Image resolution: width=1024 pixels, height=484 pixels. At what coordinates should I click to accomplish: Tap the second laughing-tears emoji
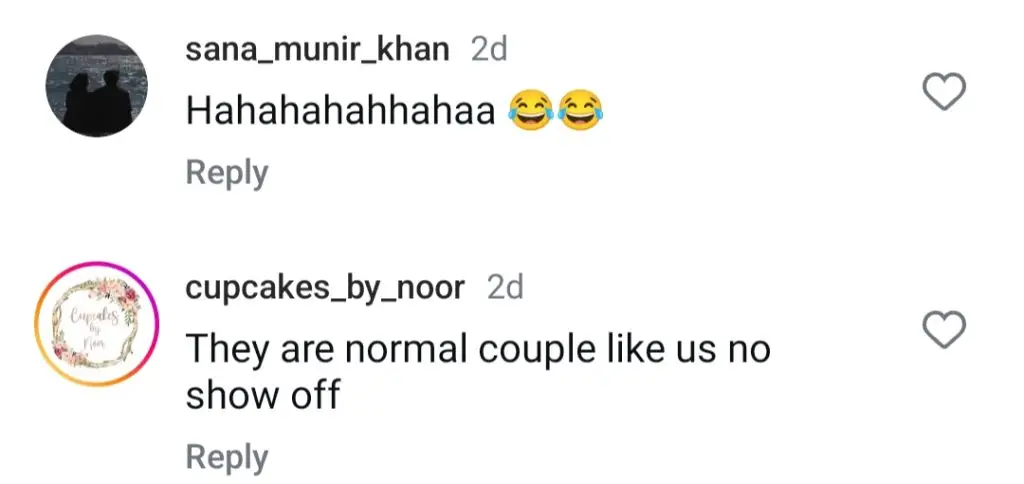pos(581,110)
